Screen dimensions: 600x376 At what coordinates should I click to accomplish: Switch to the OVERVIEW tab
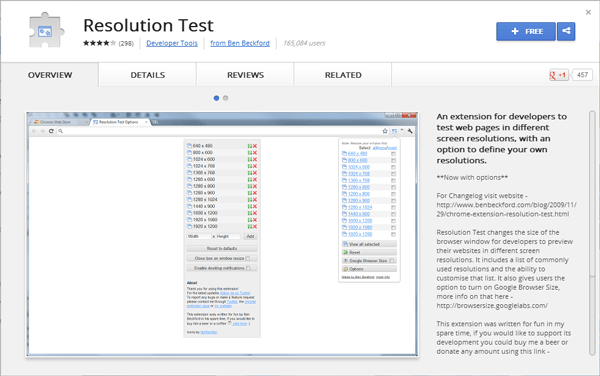[x=50, y=75]
